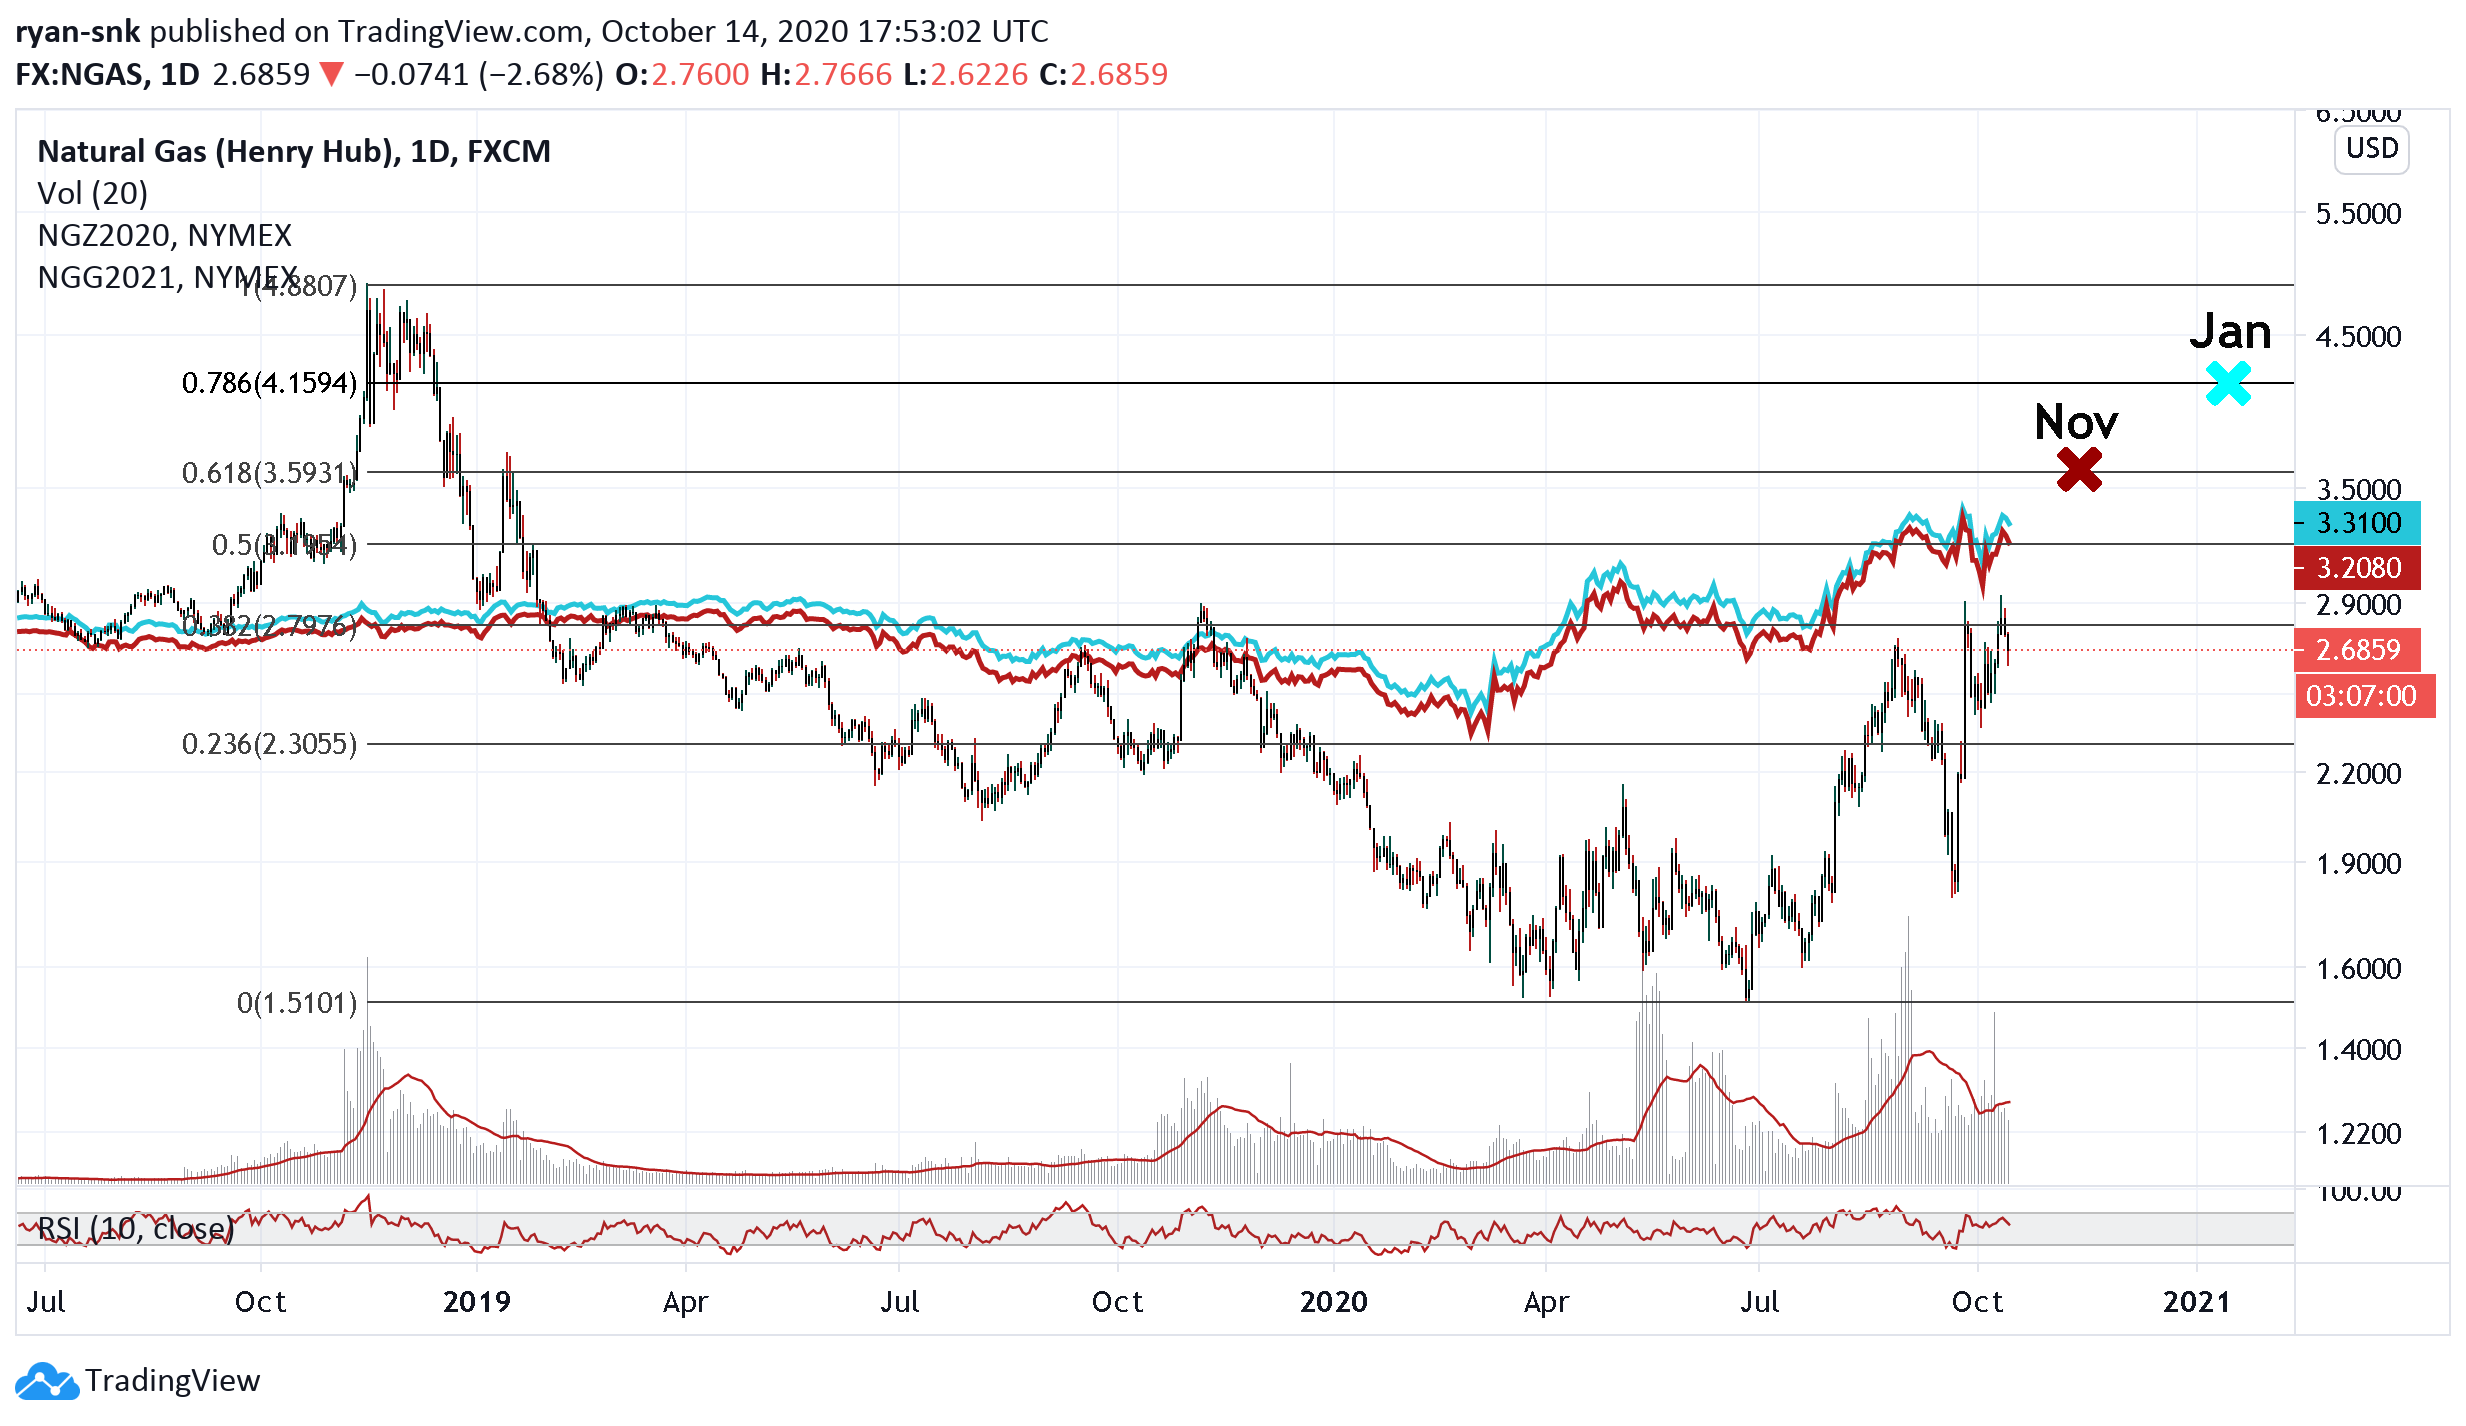Click the −0.0741 (−2.68%) change value

[479, 75]
